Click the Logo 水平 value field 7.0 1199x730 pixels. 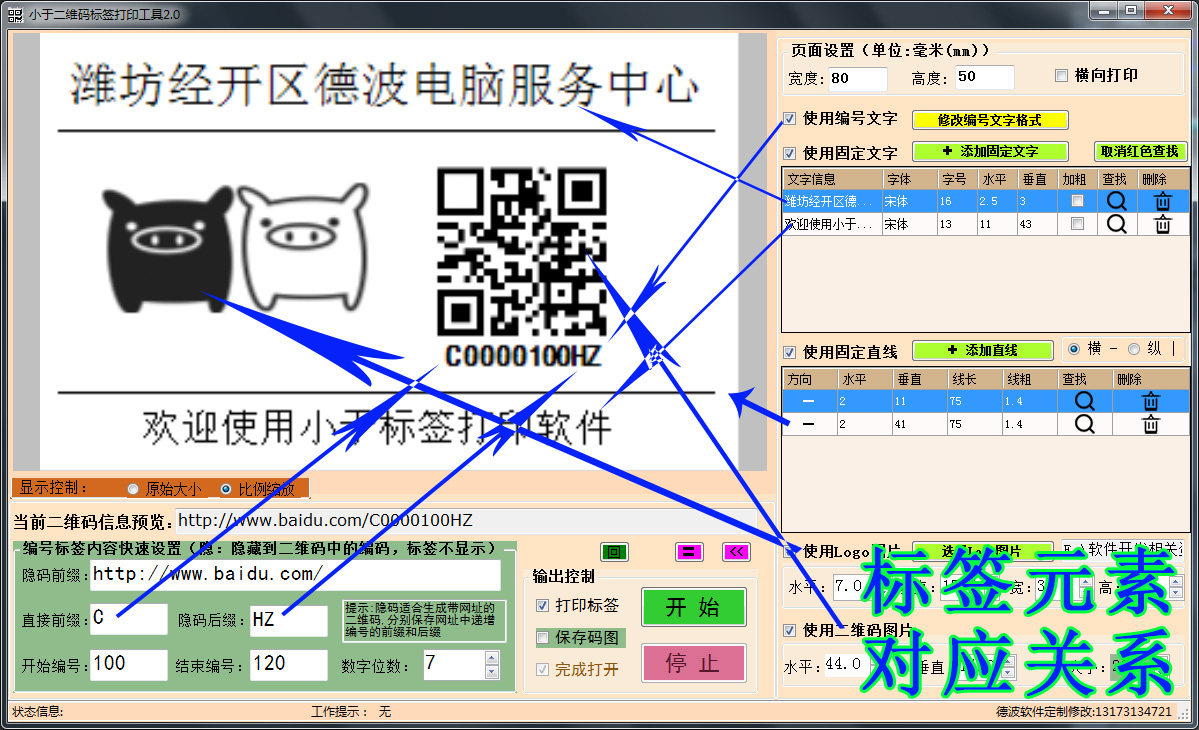pos(848,586)
